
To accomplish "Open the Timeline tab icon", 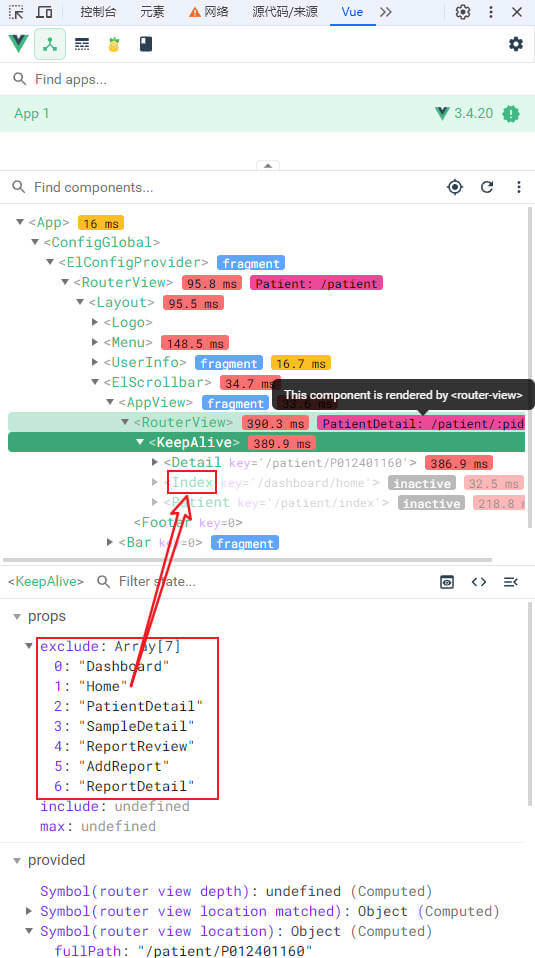I will click(82, 44).
